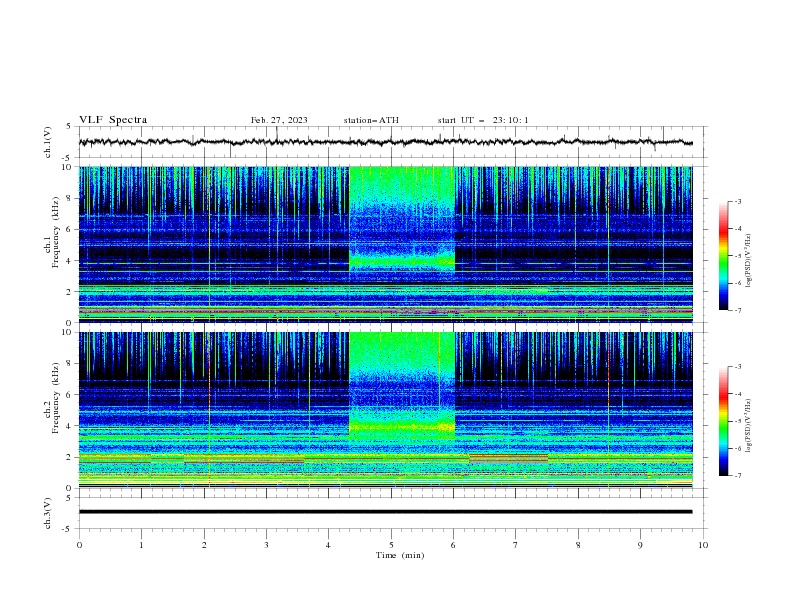Click the "8" kHz tick on ch.1 frequency axis

click(x=69, y=198)
